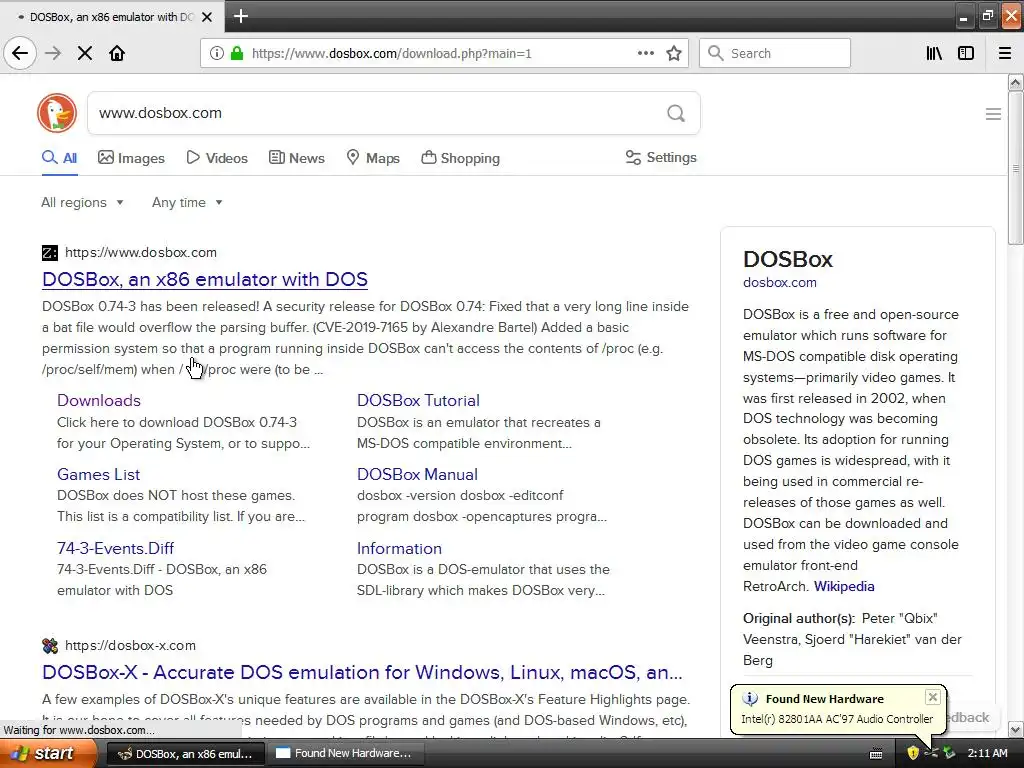1024x768 pixels.
Task: Open the DOSBox Manual sitelink
Action: click(x=417, y=475)
